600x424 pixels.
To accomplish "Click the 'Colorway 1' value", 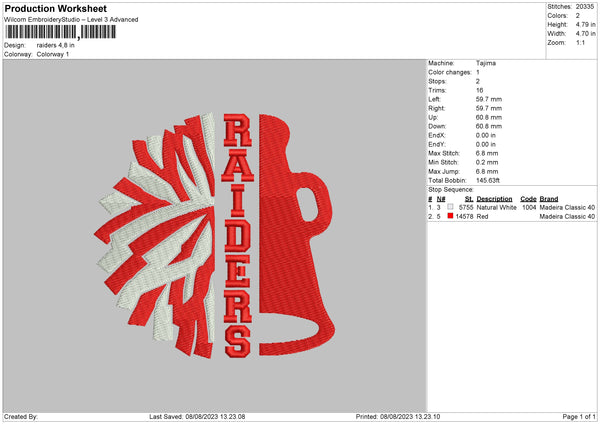I will (53, 54).
